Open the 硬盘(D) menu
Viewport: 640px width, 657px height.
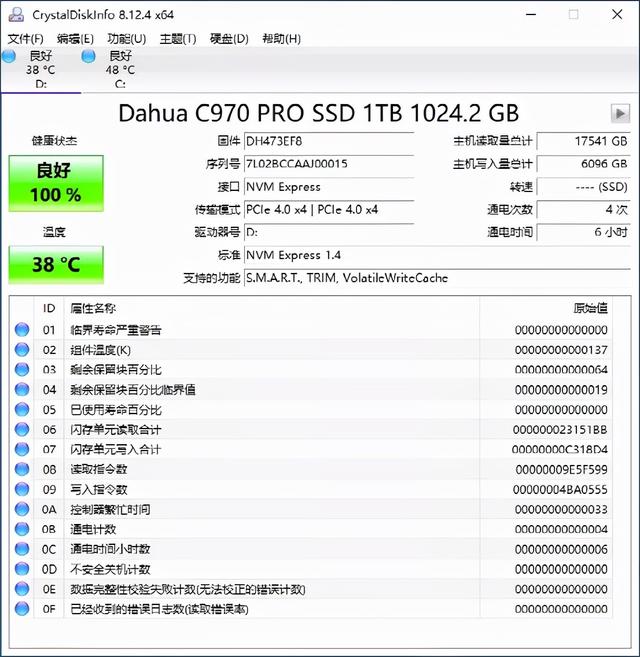pos(229,39)
